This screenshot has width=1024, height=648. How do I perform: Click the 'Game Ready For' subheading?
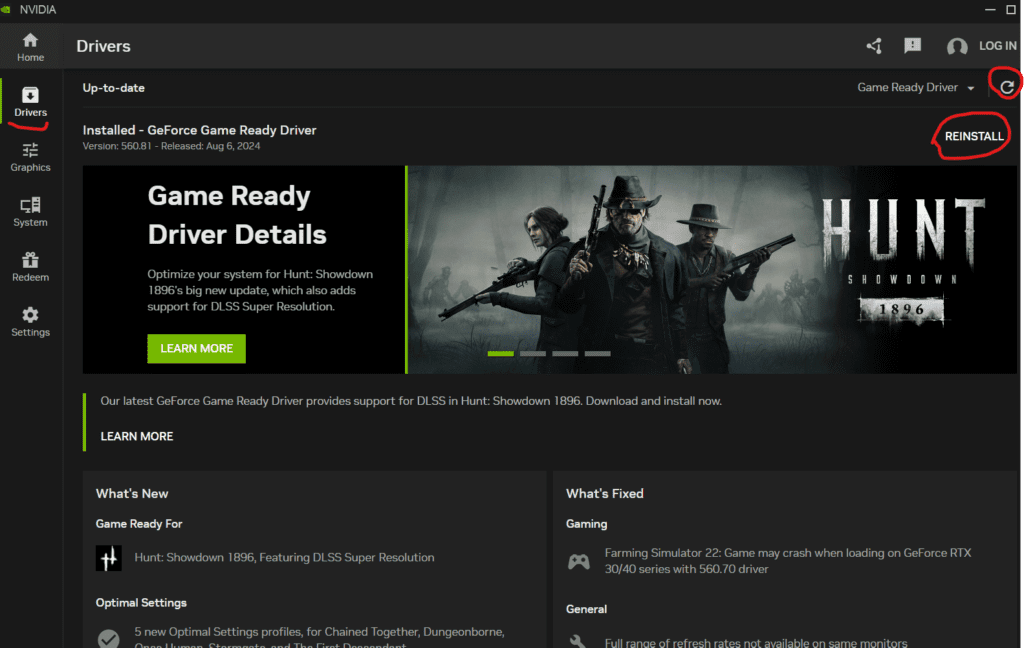coord(139,524)
